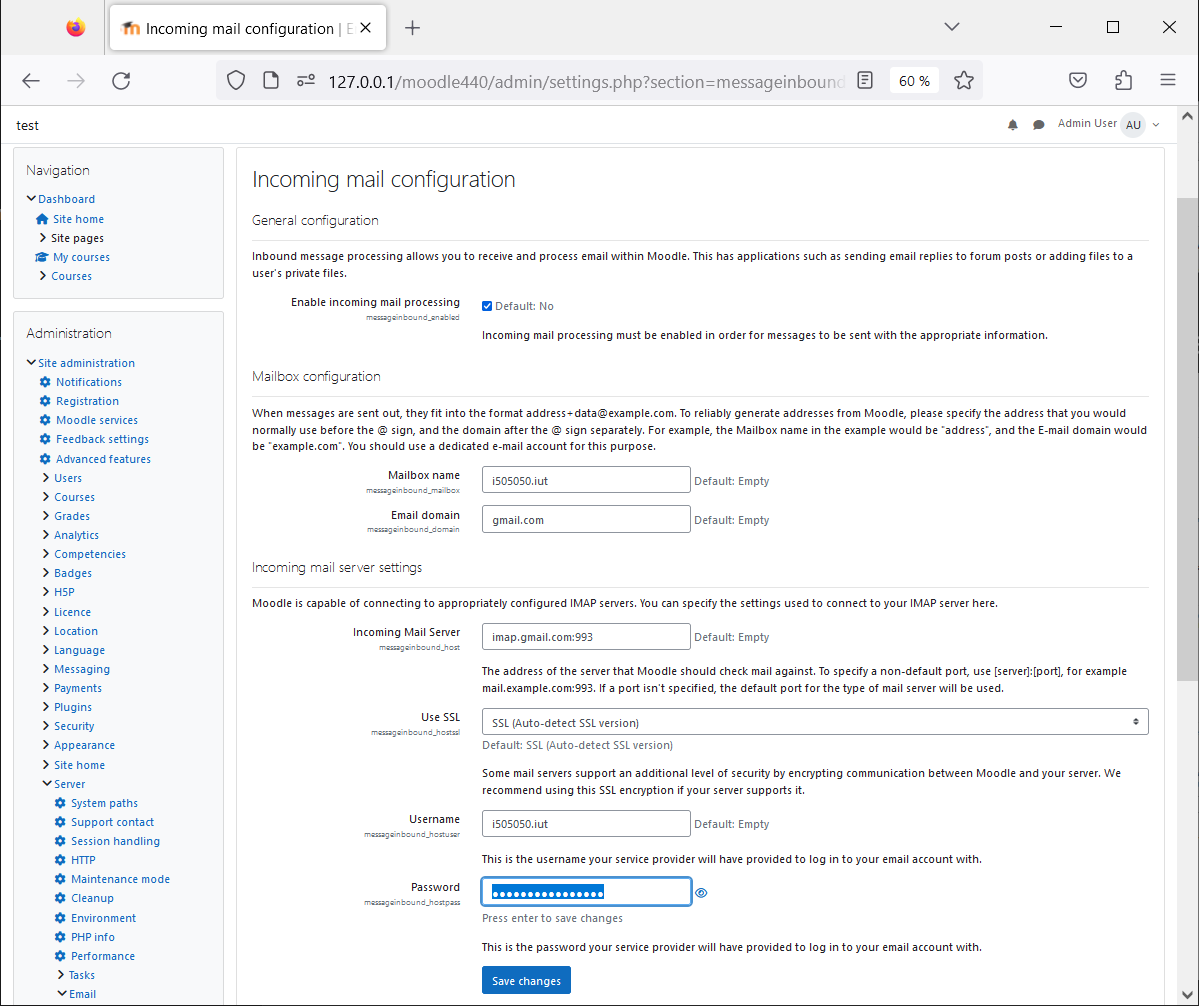The height and width of the screenshot is (1006, 1199).
Task: Open the Admin User menu chevron
Action: [1156, 125]
